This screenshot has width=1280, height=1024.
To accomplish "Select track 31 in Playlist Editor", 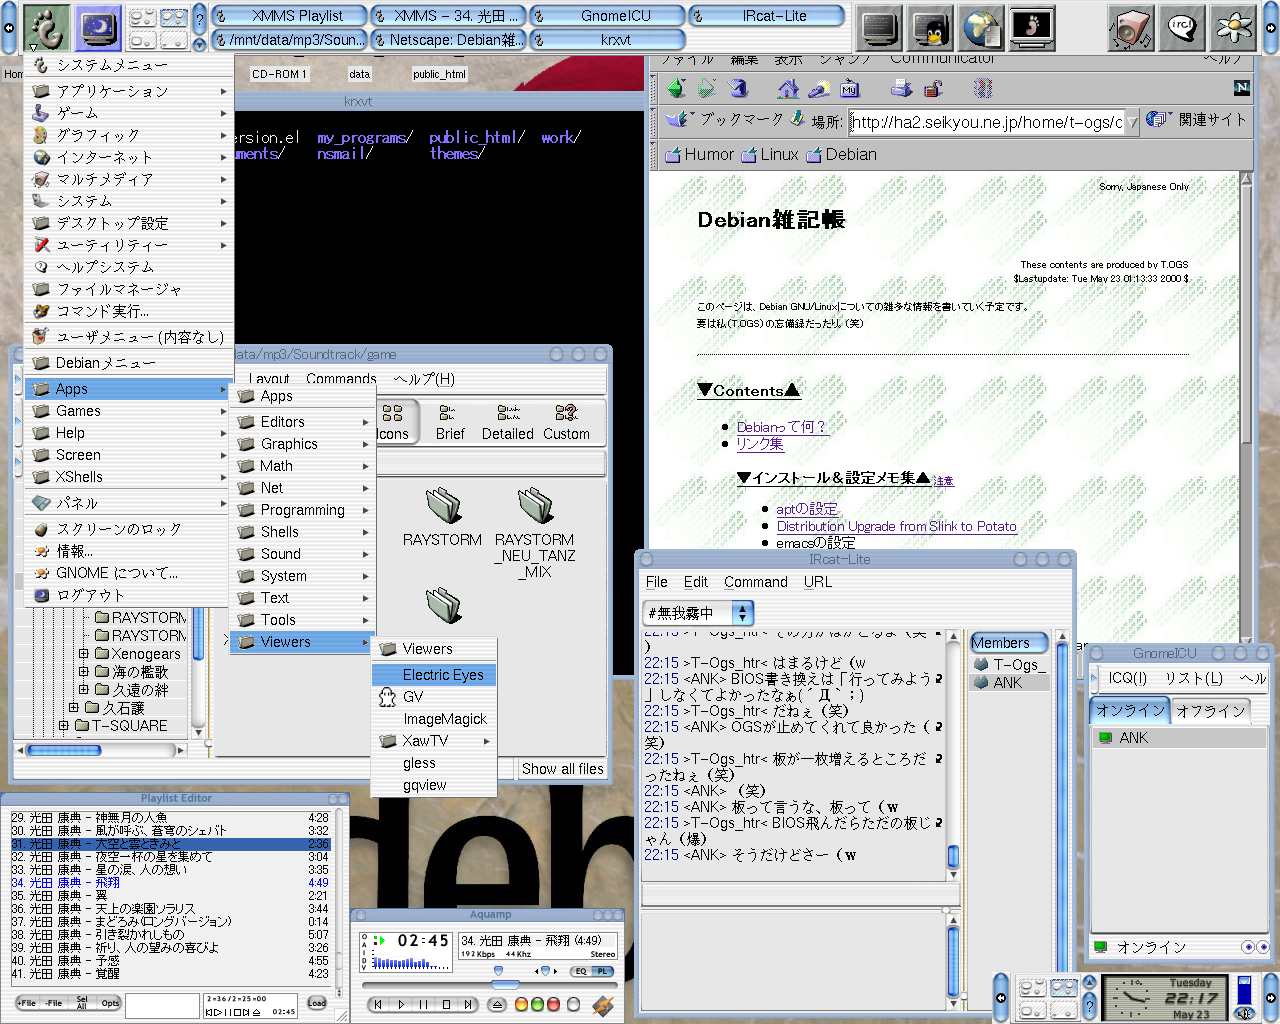I will [x=170, y=844].
